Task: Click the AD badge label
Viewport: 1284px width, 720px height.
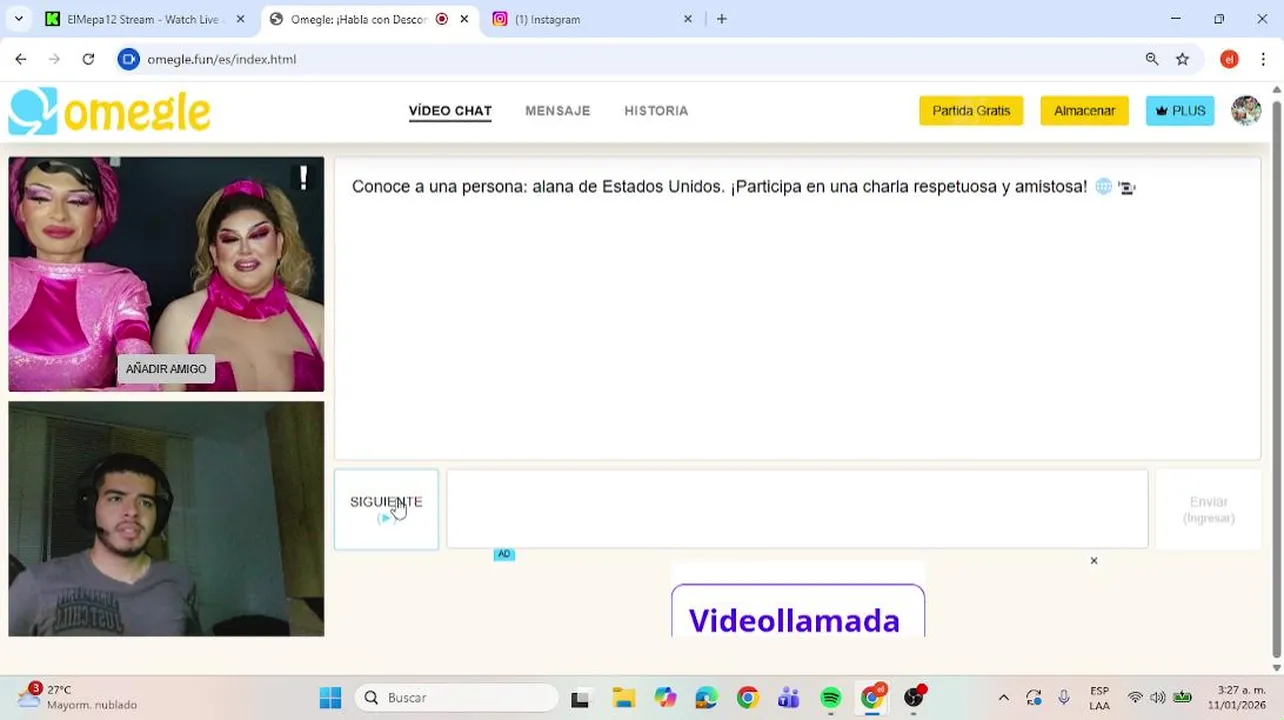Action: pos(504,554)
